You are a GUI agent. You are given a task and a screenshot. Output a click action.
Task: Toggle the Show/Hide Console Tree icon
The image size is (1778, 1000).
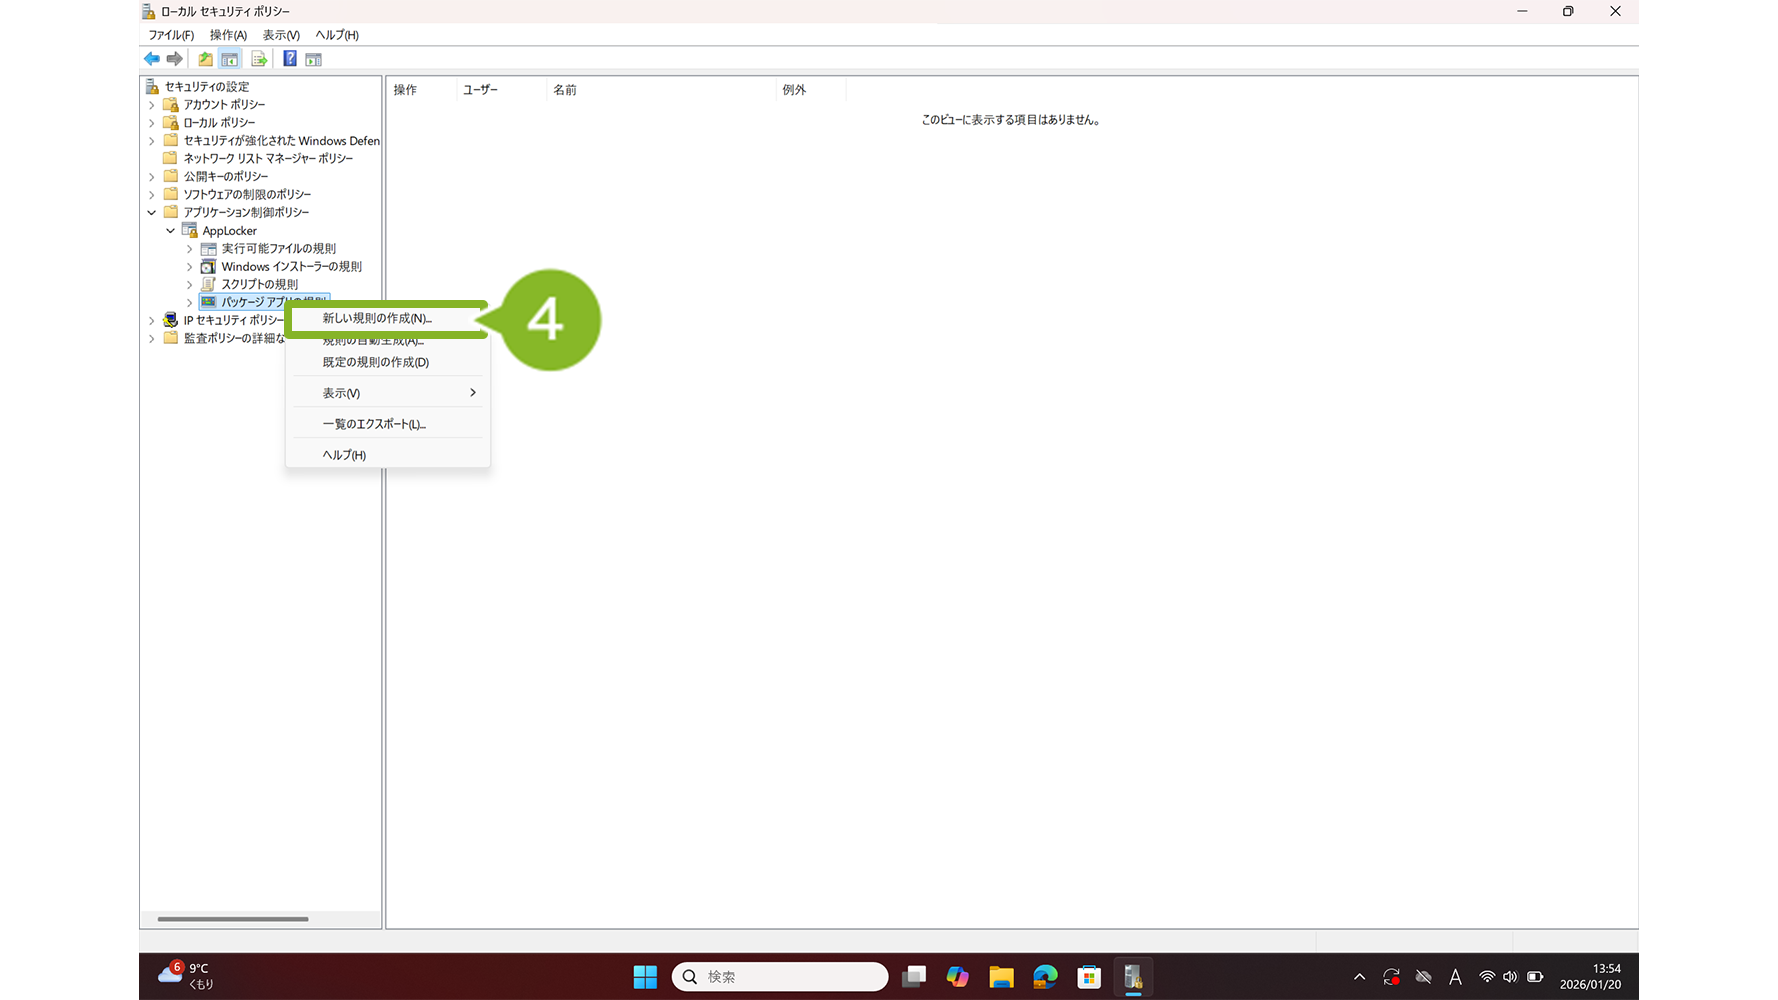229,59
